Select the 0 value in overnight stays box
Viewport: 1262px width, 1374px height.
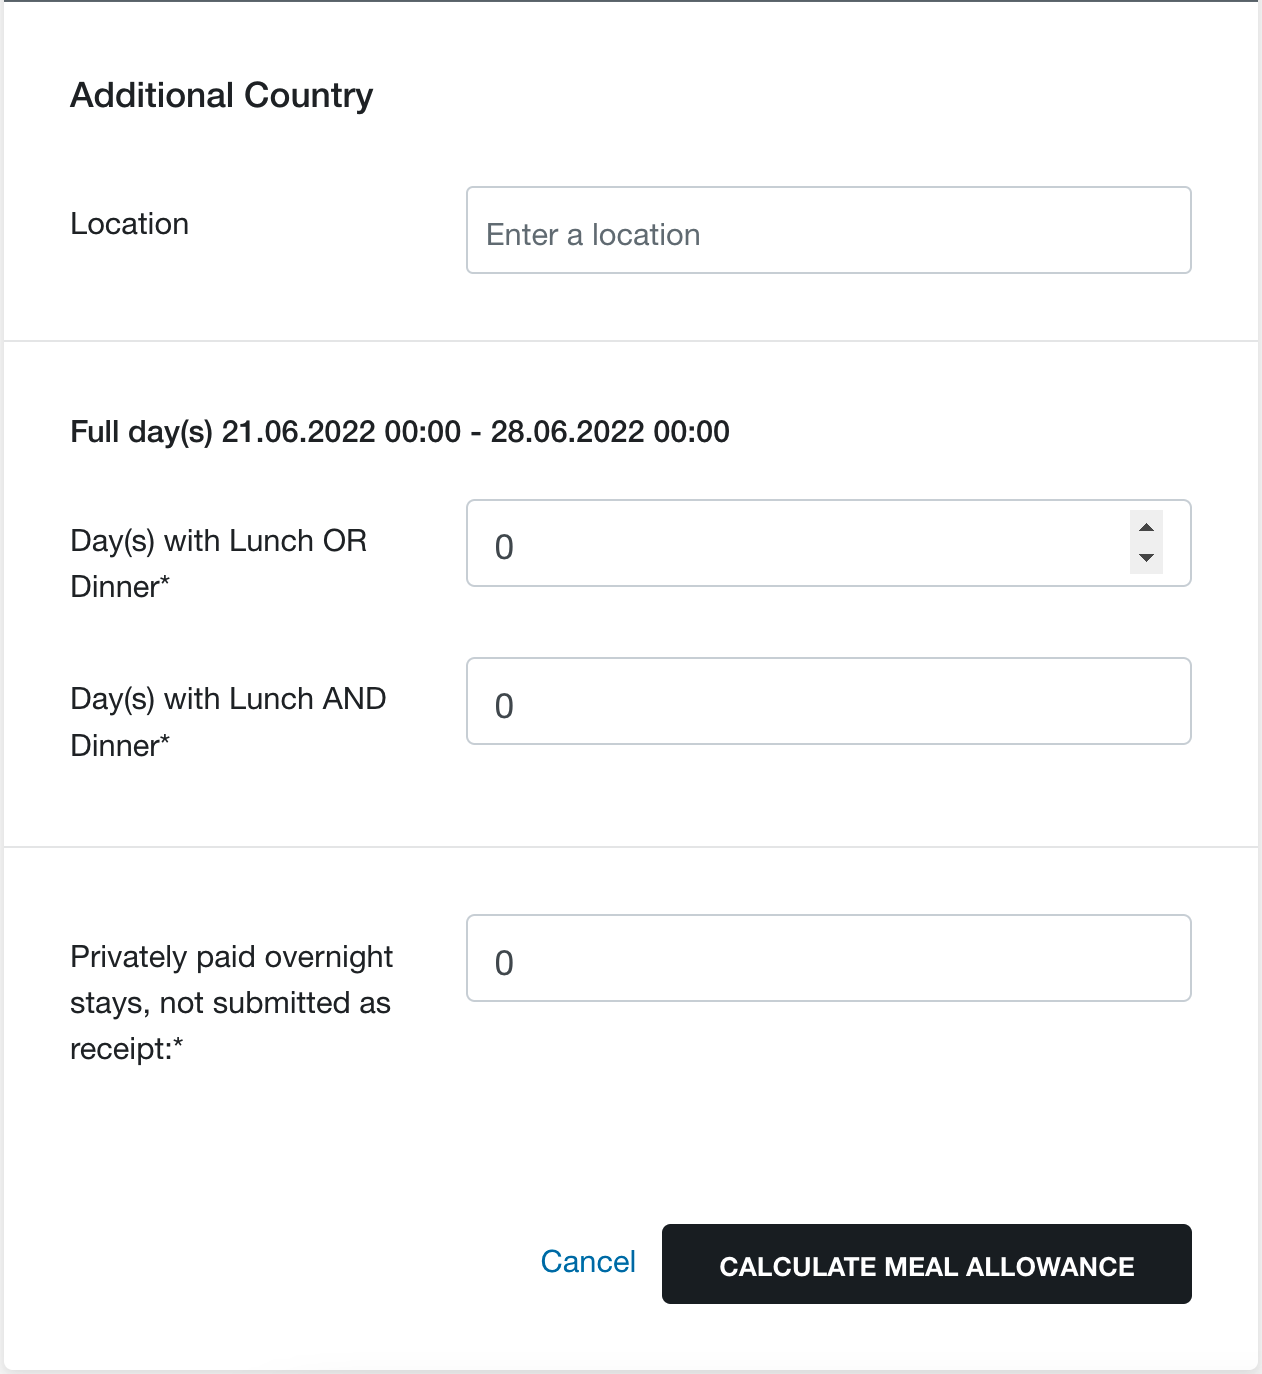[x=504, y=963]
